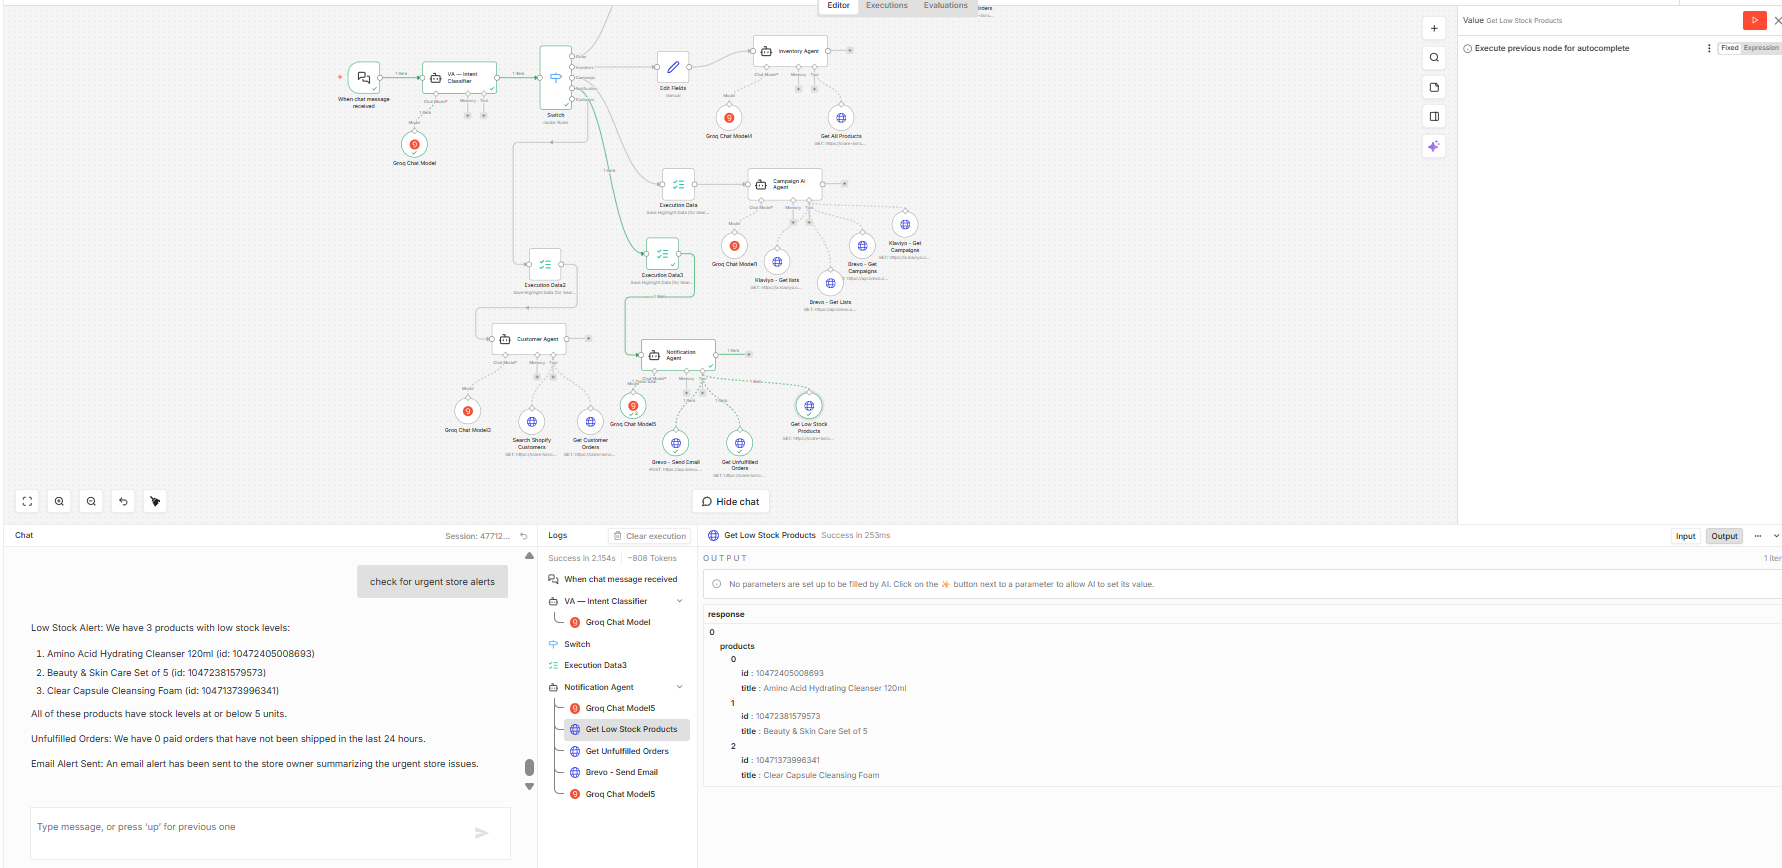Add a sticky note with the note icon
The image size is (1782, 868).
click(x=1434, y=87)
